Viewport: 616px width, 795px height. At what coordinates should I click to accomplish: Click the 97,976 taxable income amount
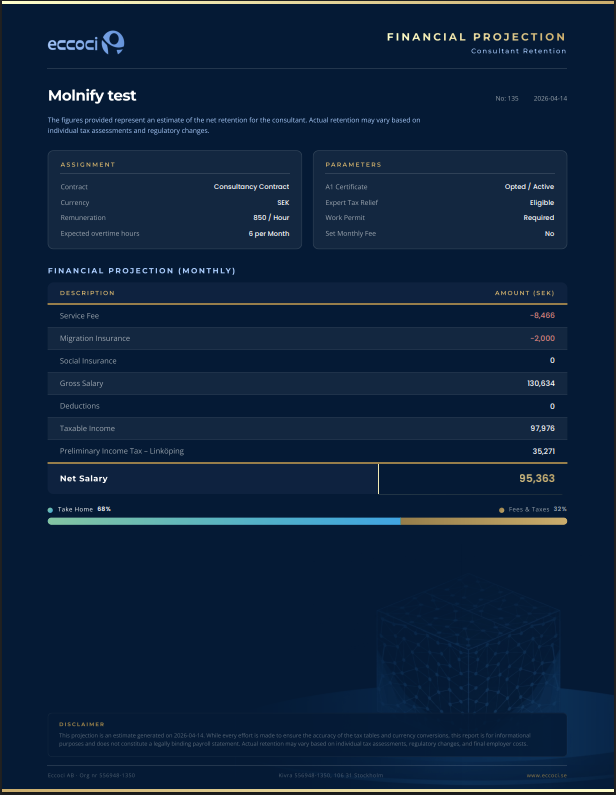pyautogui.click(x=542, y=428)
